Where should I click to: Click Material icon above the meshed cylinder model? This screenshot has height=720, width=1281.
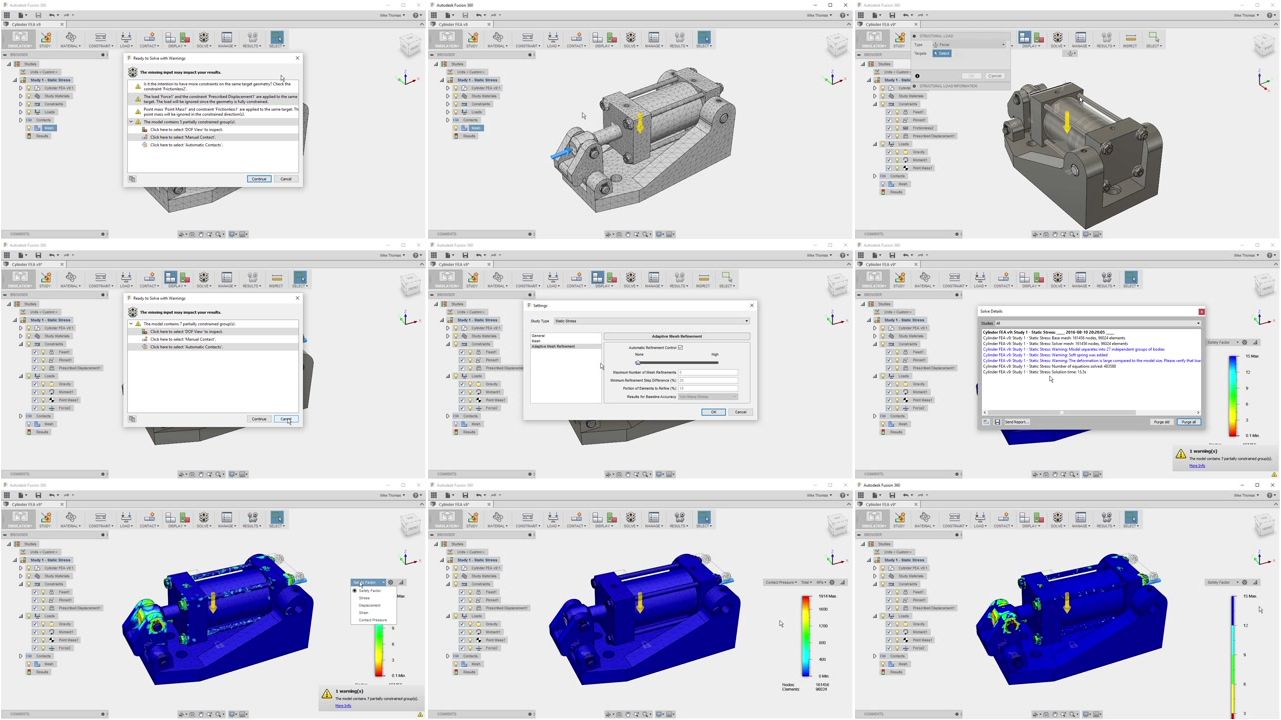498,38
